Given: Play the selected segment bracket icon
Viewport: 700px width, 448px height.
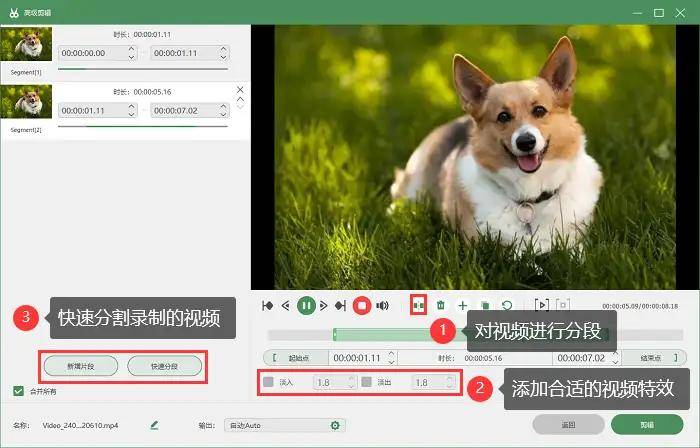Looking at the screenshot, I should [542, 305].
